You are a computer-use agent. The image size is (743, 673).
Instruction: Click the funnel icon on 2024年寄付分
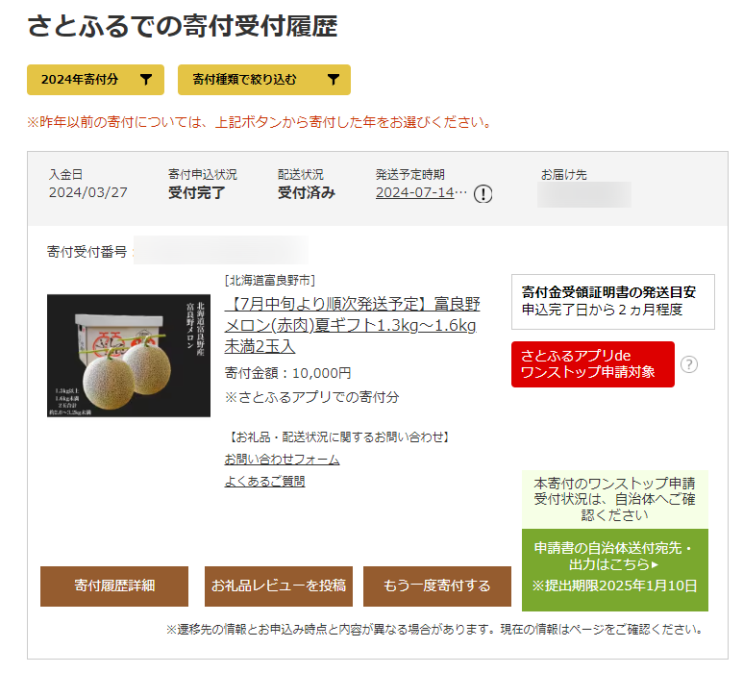146,80
